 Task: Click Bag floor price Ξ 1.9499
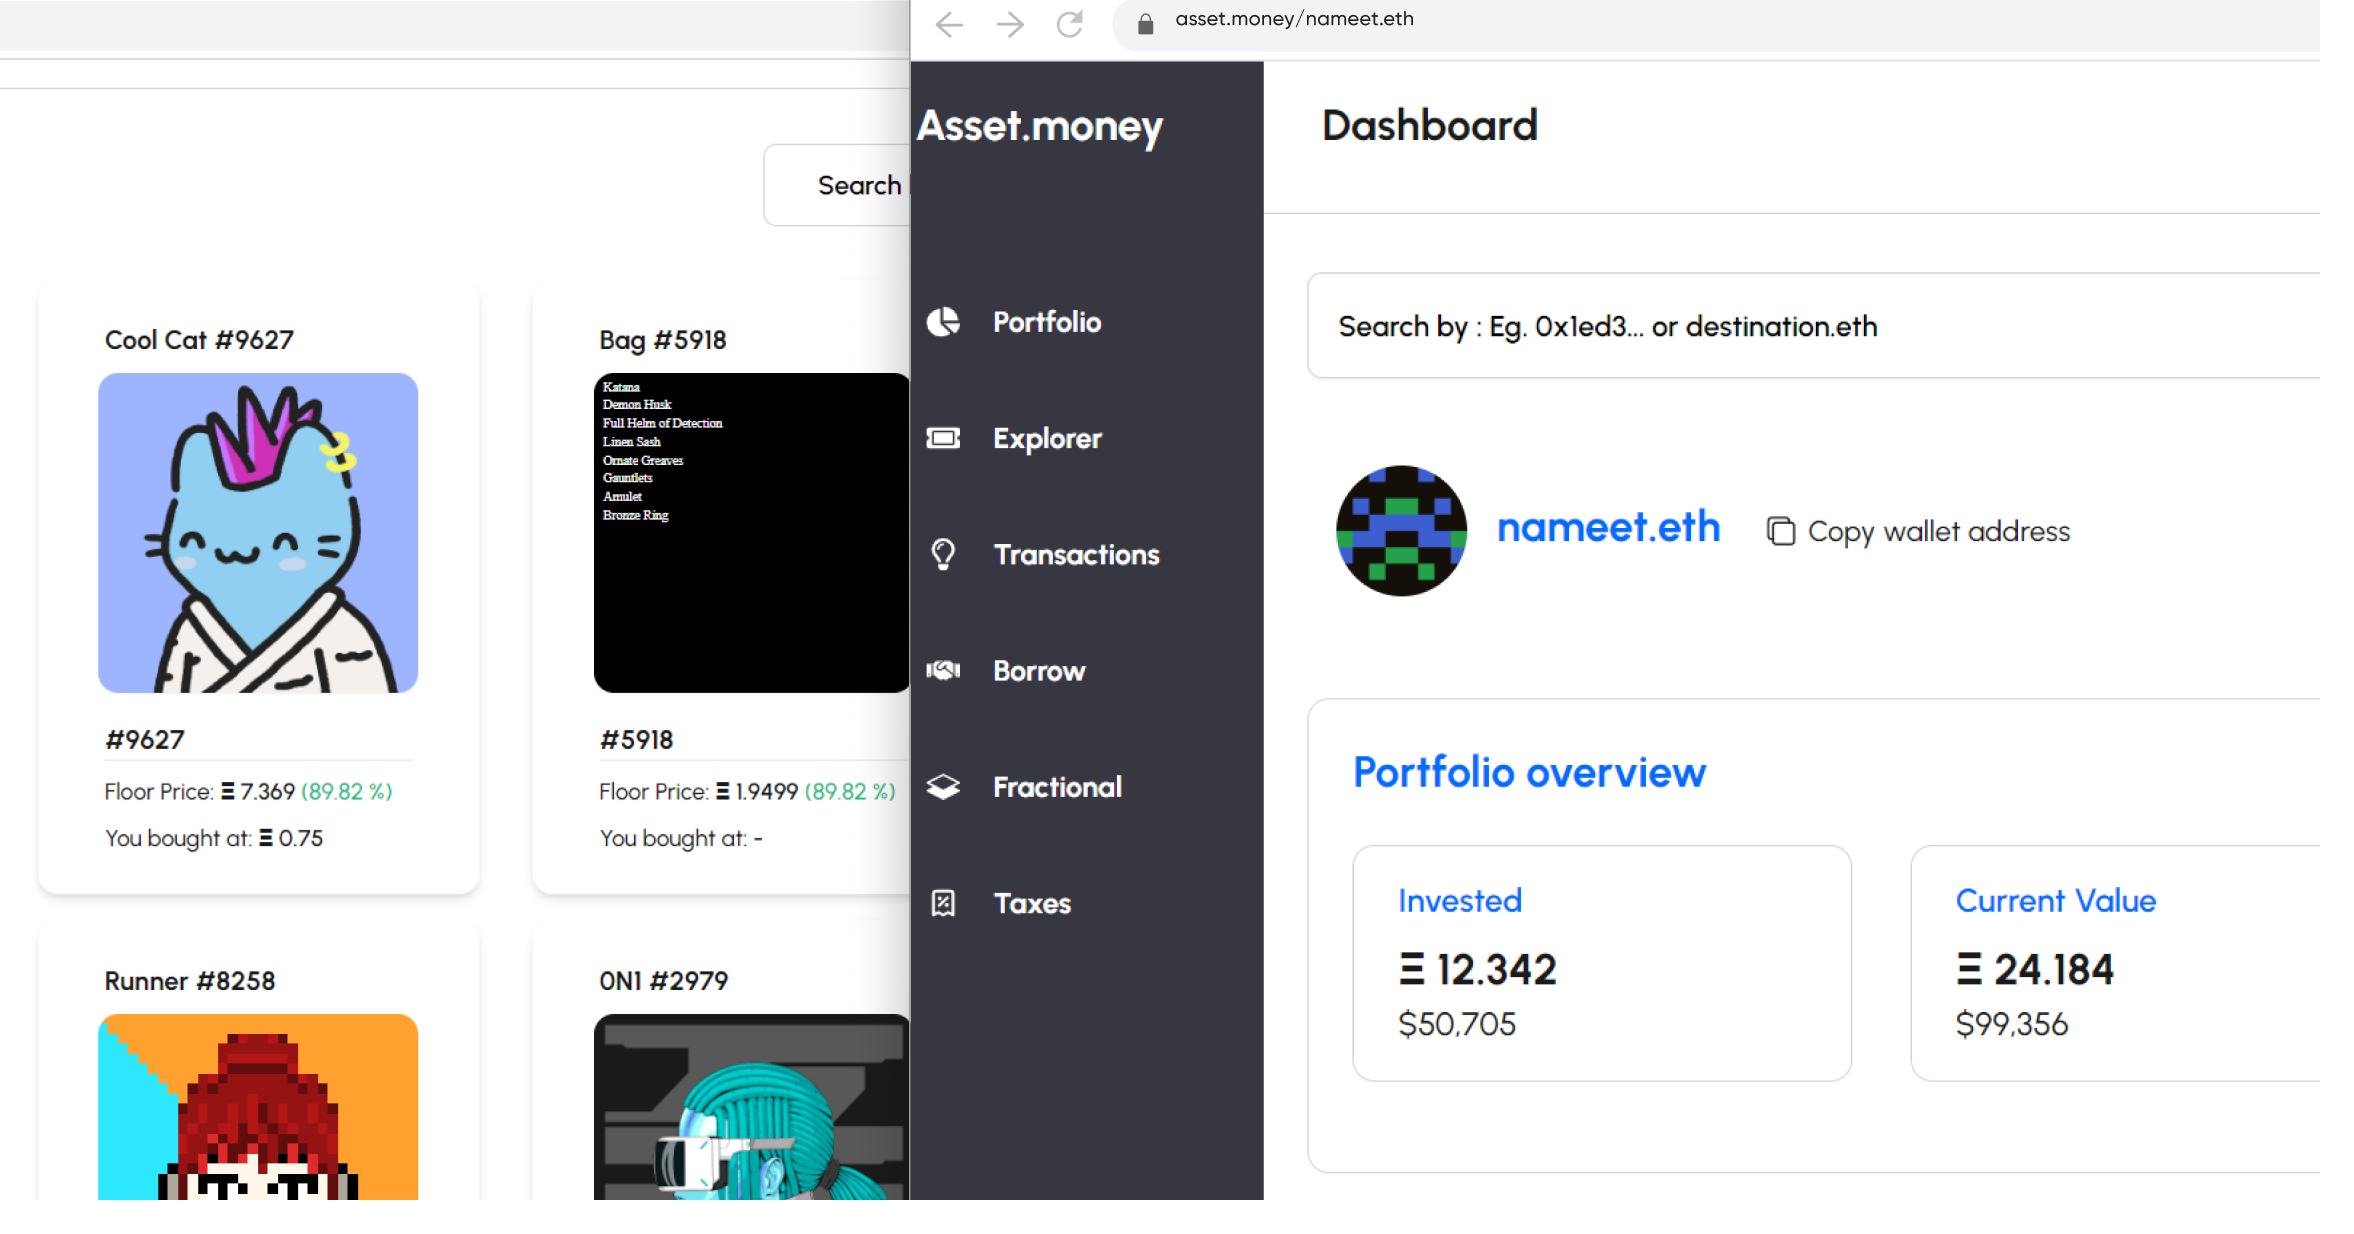(757, 792)
